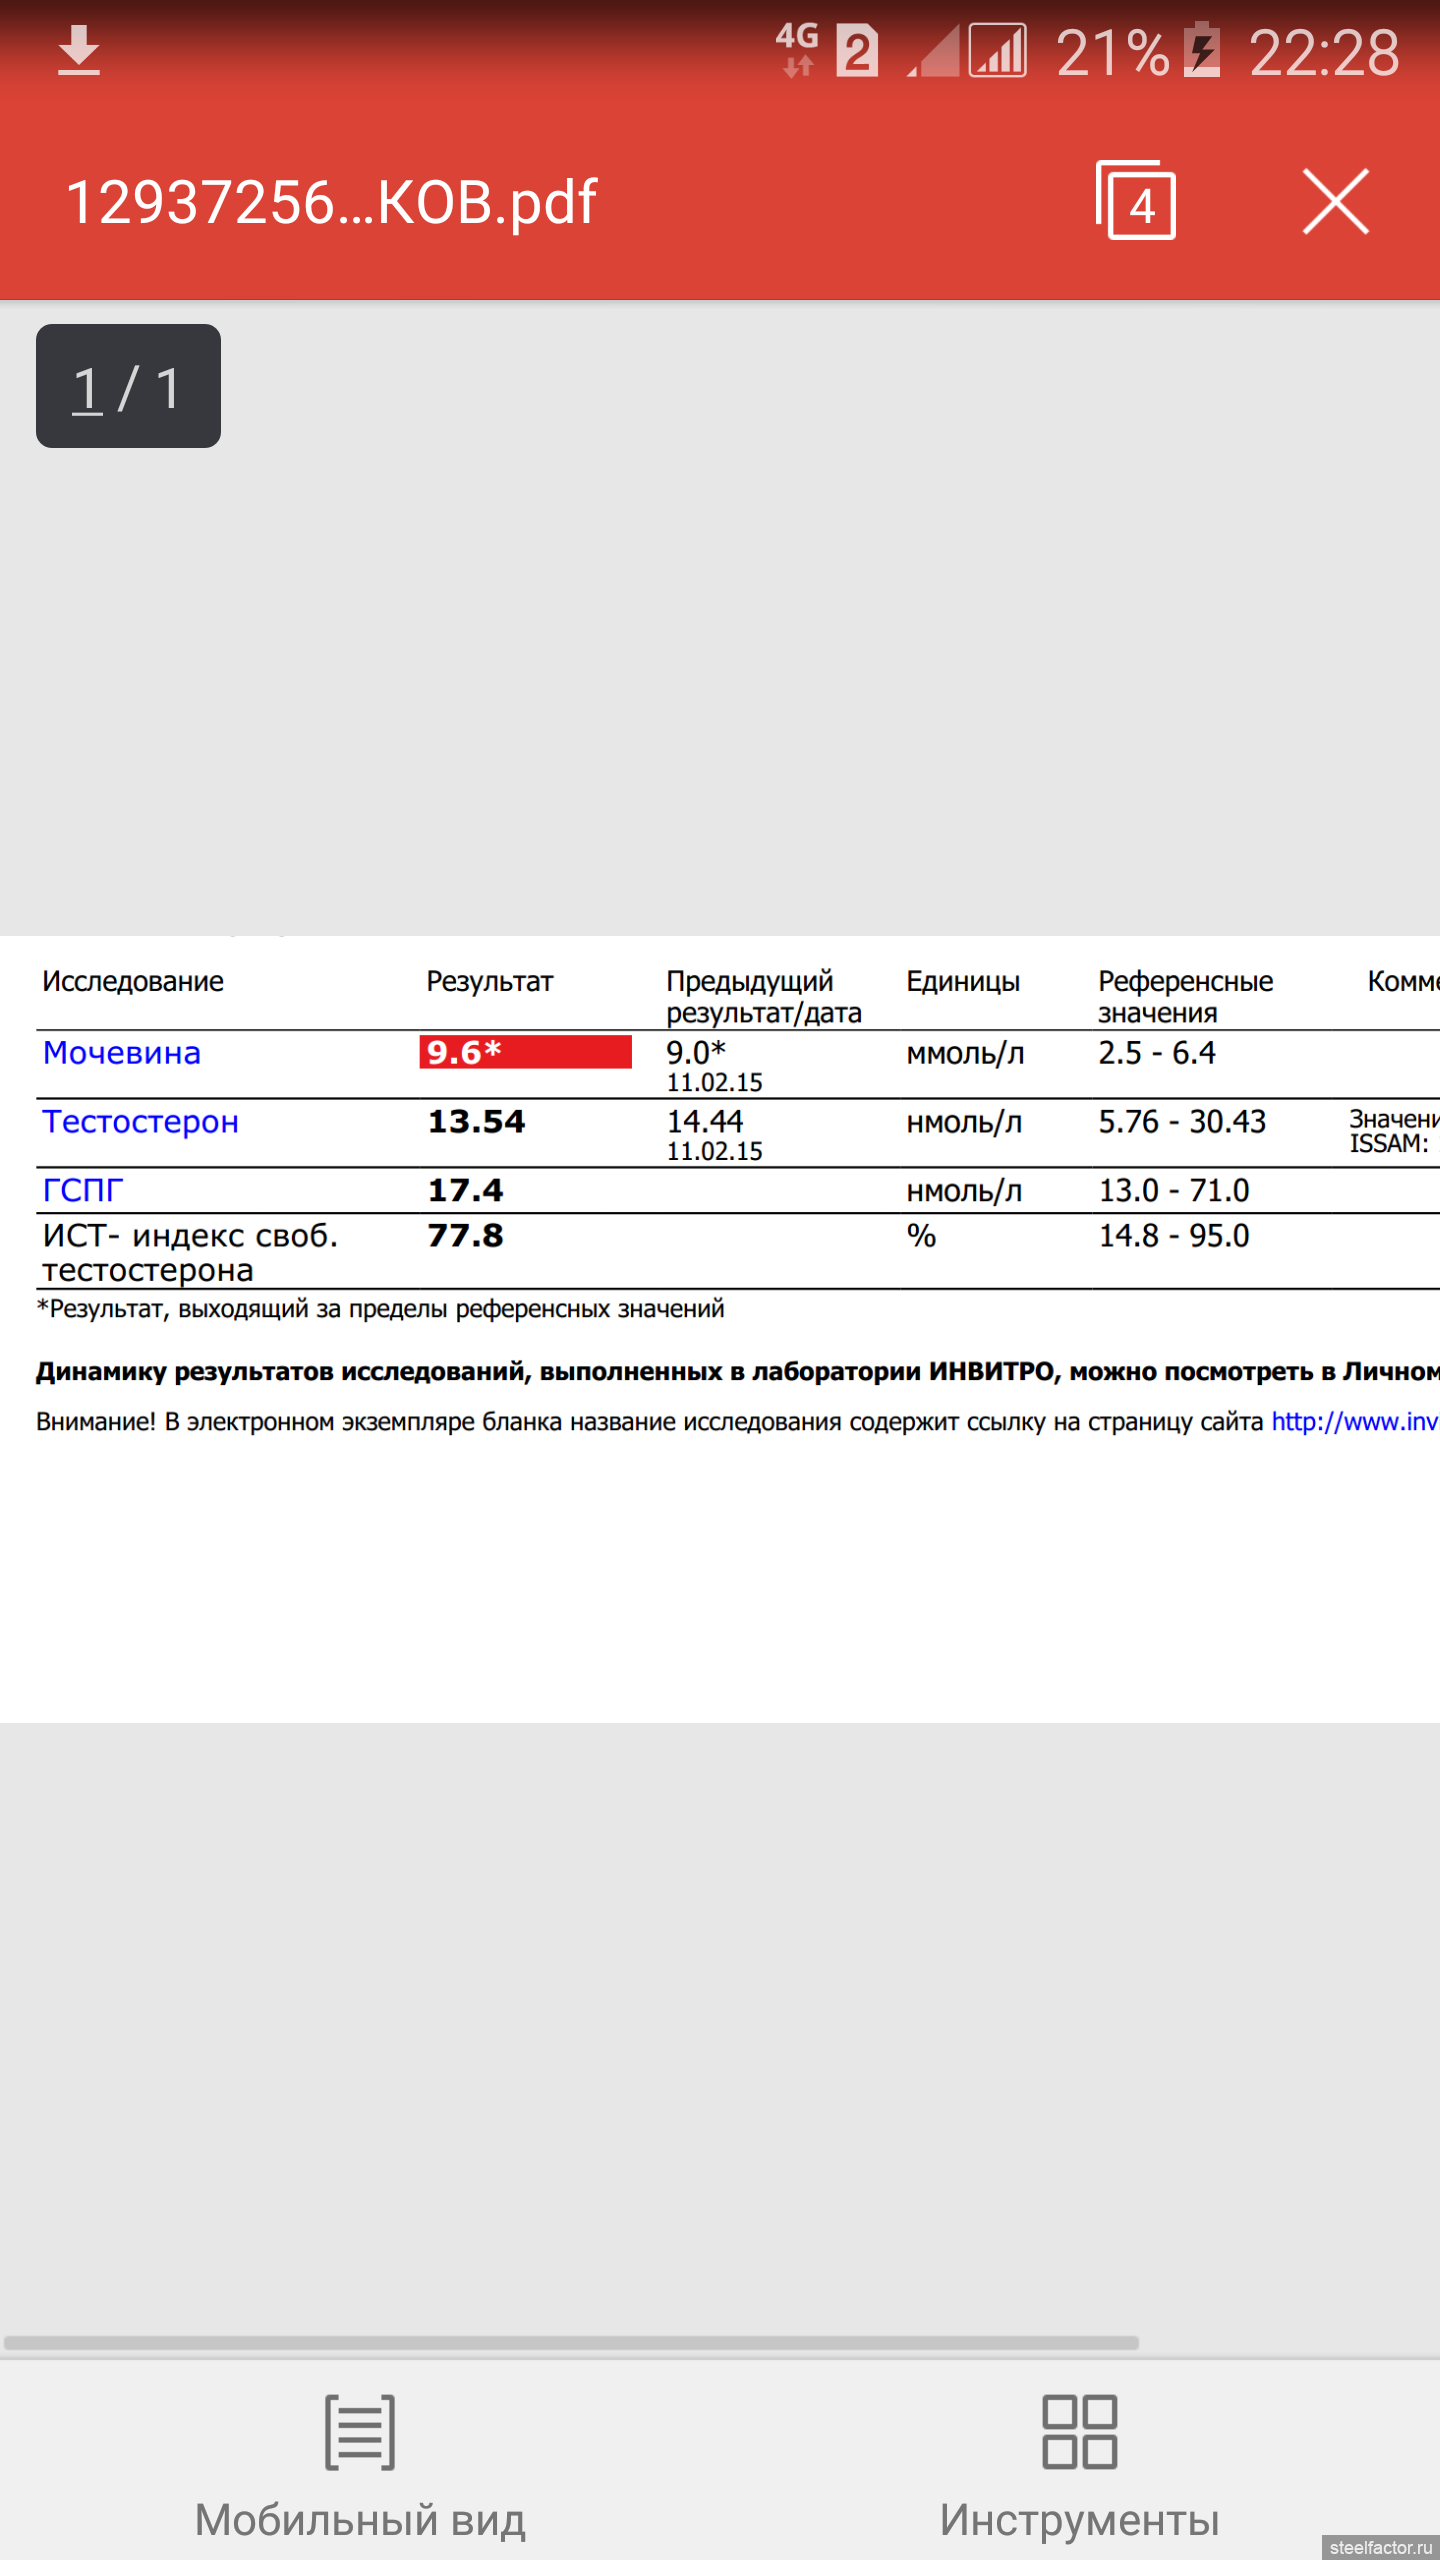Tap the battery charging icon
This screenshot has width=1440, height=2560.
(x=1202, y=50)
